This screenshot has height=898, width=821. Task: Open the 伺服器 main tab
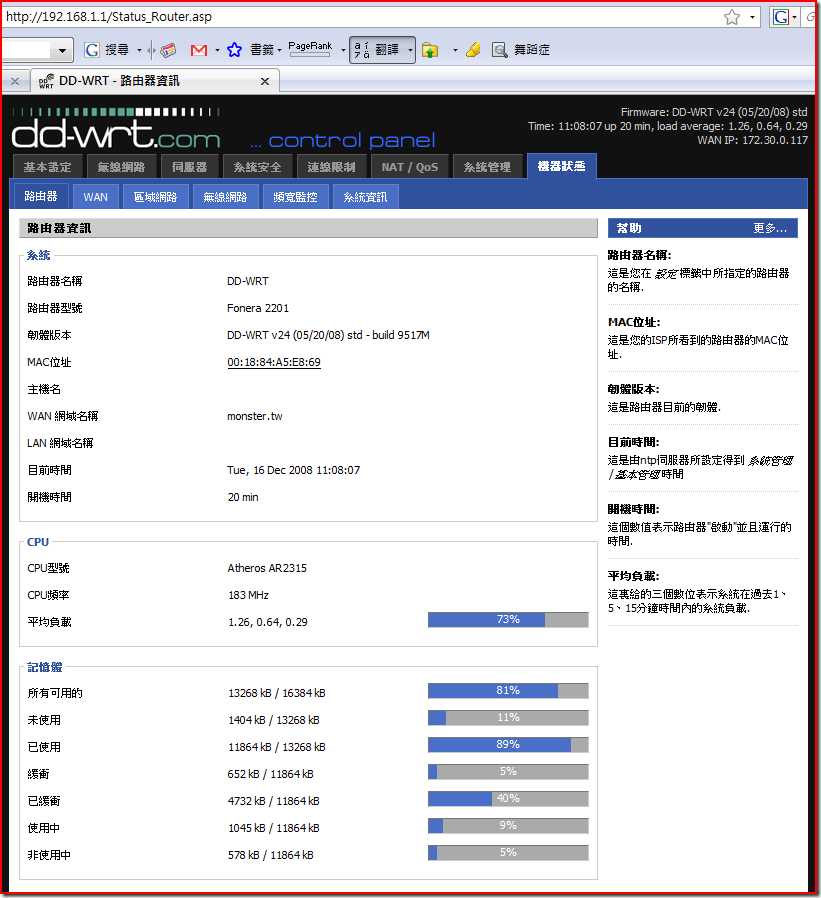(190, 167)
